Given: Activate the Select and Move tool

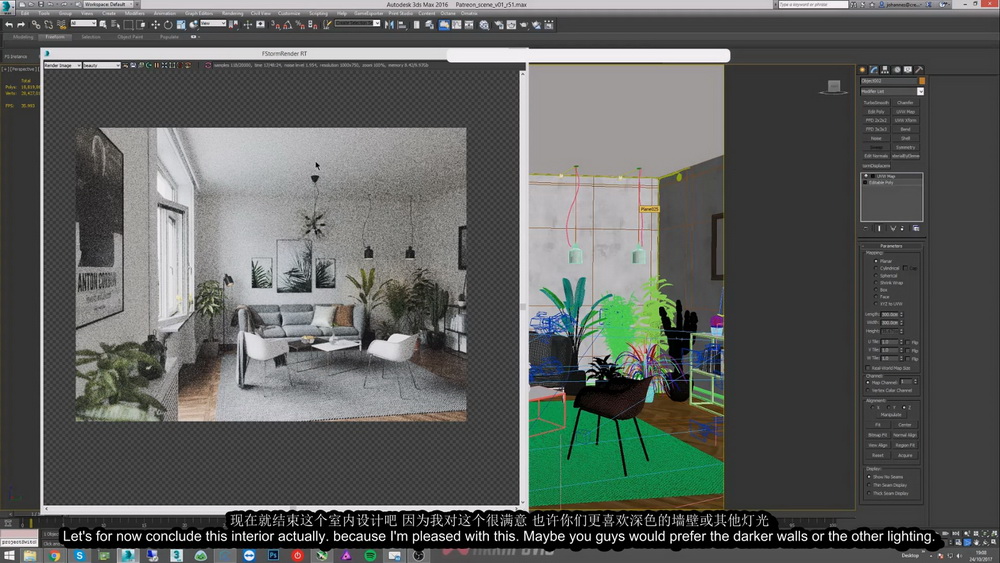Looking at the screenshot, I should pos(156,25).
